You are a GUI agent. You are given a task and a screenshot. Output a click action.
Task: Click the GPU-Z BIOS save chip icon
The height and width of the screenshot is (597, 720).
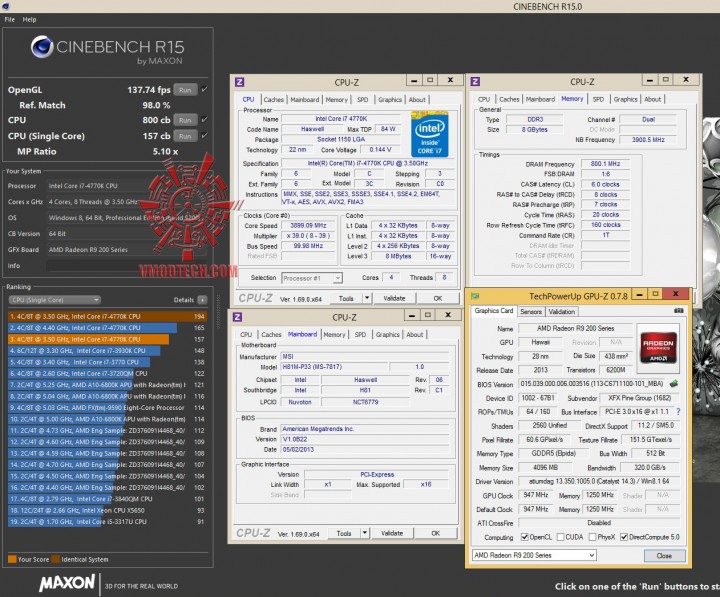[674, 383]
